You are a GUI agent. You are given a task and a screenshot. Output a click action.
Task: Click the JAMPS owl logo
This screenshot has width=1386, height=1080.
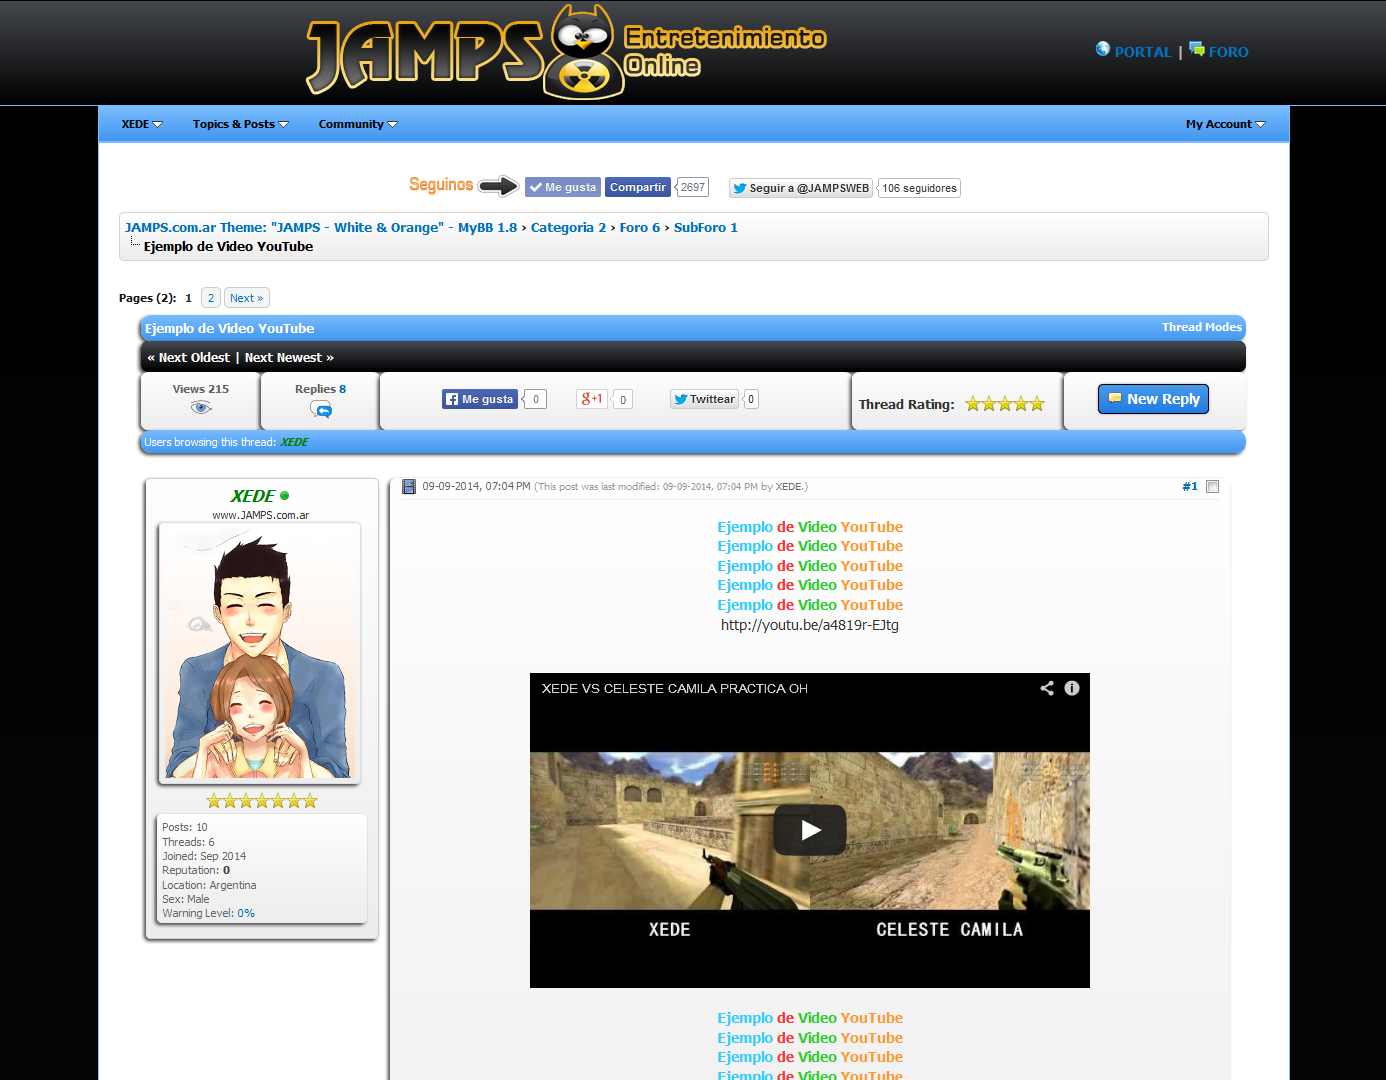pos(583,52)
